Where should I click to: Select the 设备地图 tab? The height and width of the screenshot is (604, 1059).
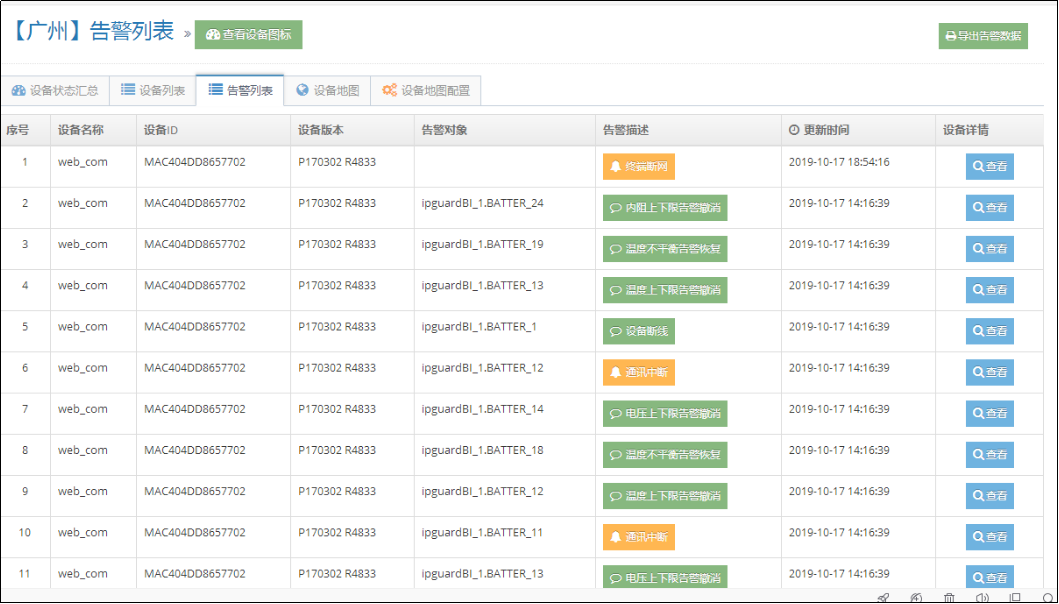click(327, 90)
